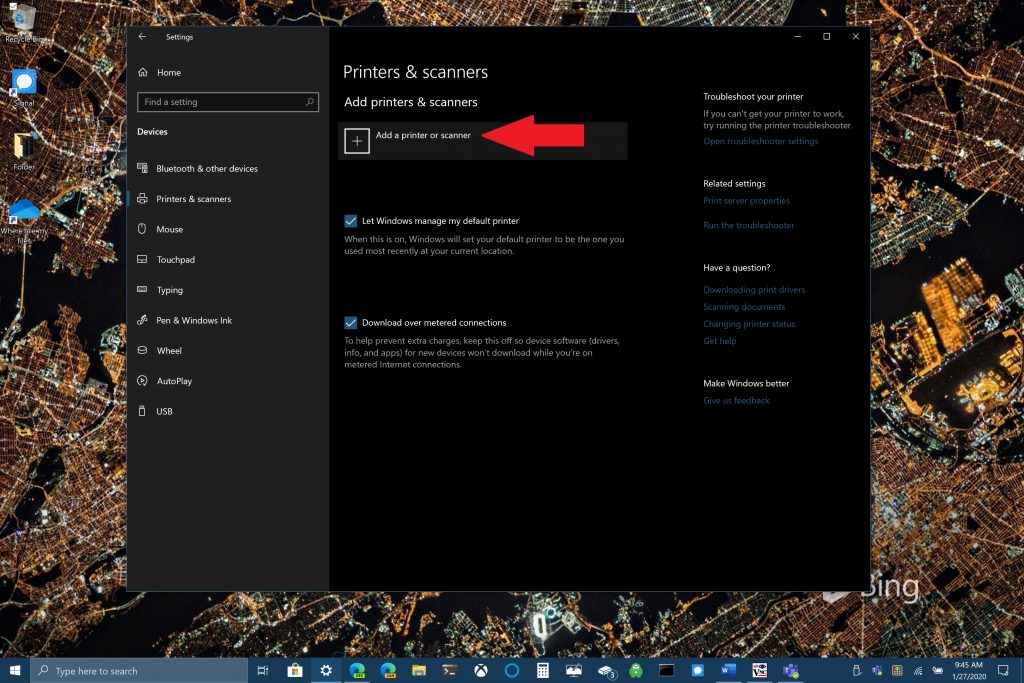Select the Folder desktop icon
Screen dimensions: 1024x683
point(24,151)
